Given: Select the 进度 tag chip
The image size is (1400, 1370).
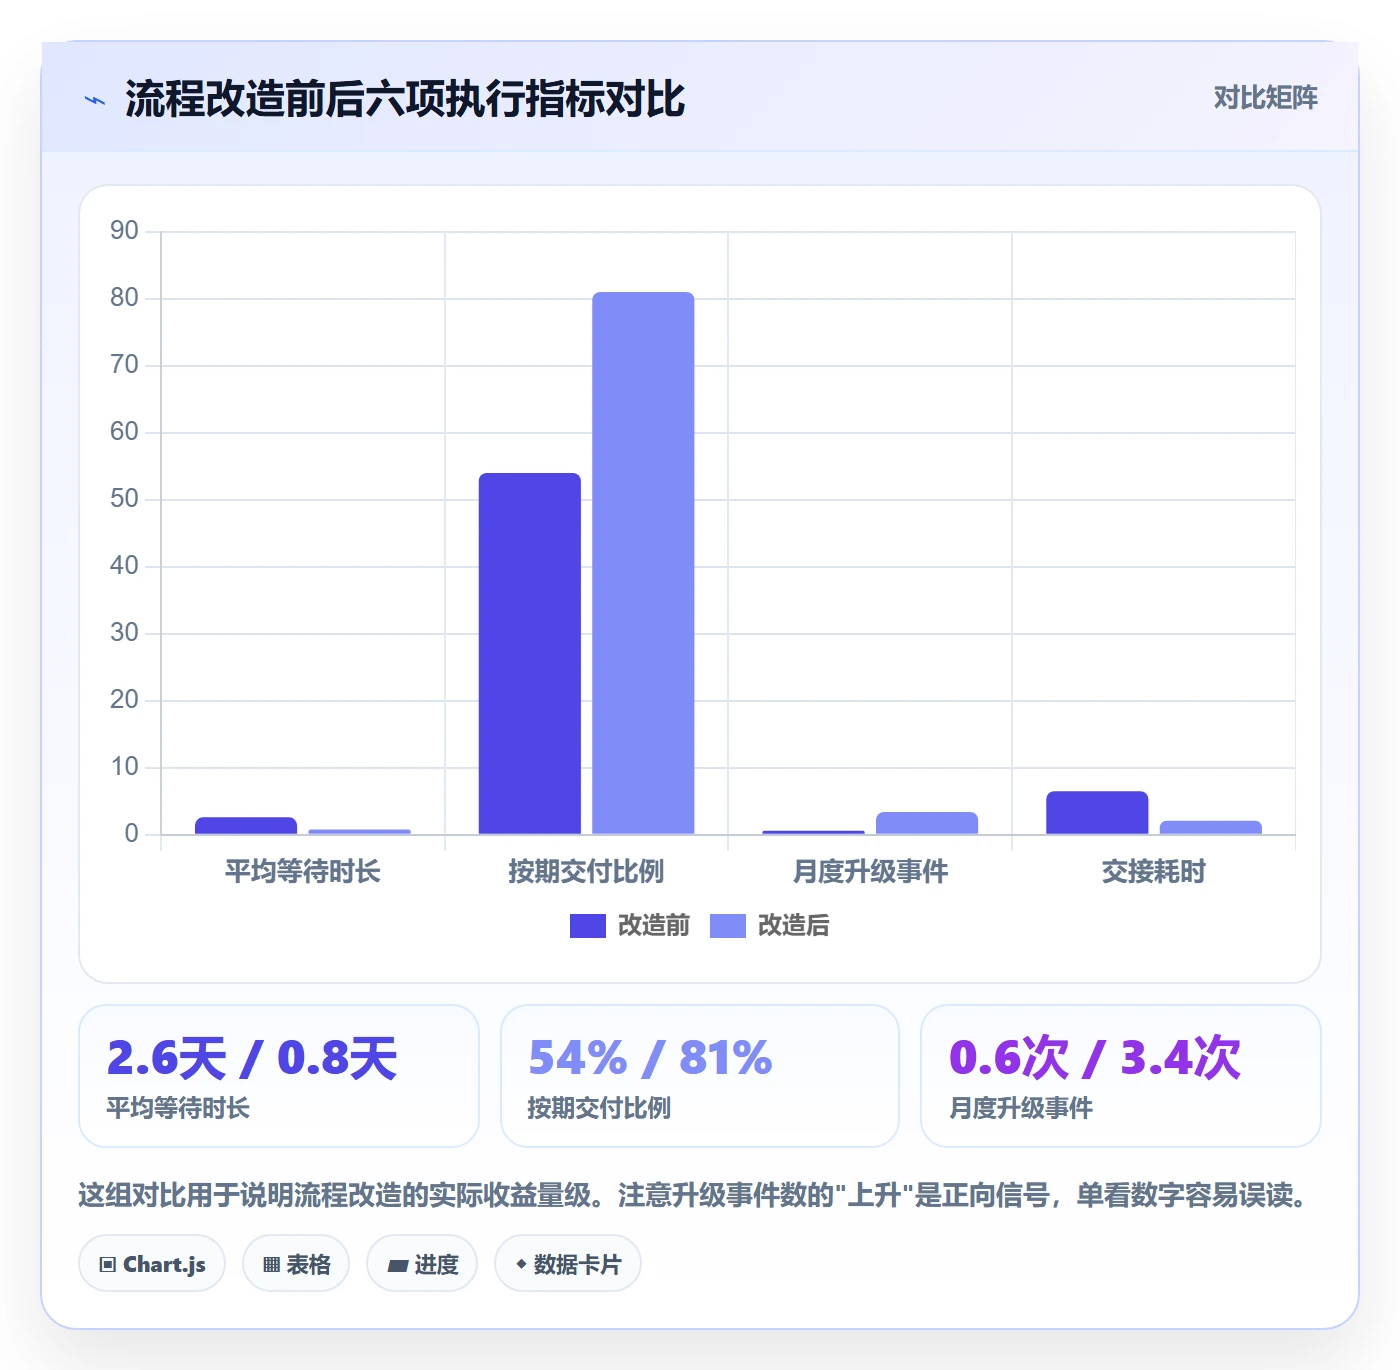Looking at the screenshot, I should coord(422,1264).
